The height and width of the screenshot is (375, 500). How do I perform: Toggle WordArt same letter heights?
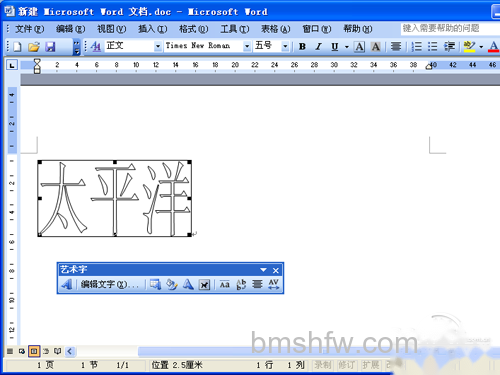(225, 284)
